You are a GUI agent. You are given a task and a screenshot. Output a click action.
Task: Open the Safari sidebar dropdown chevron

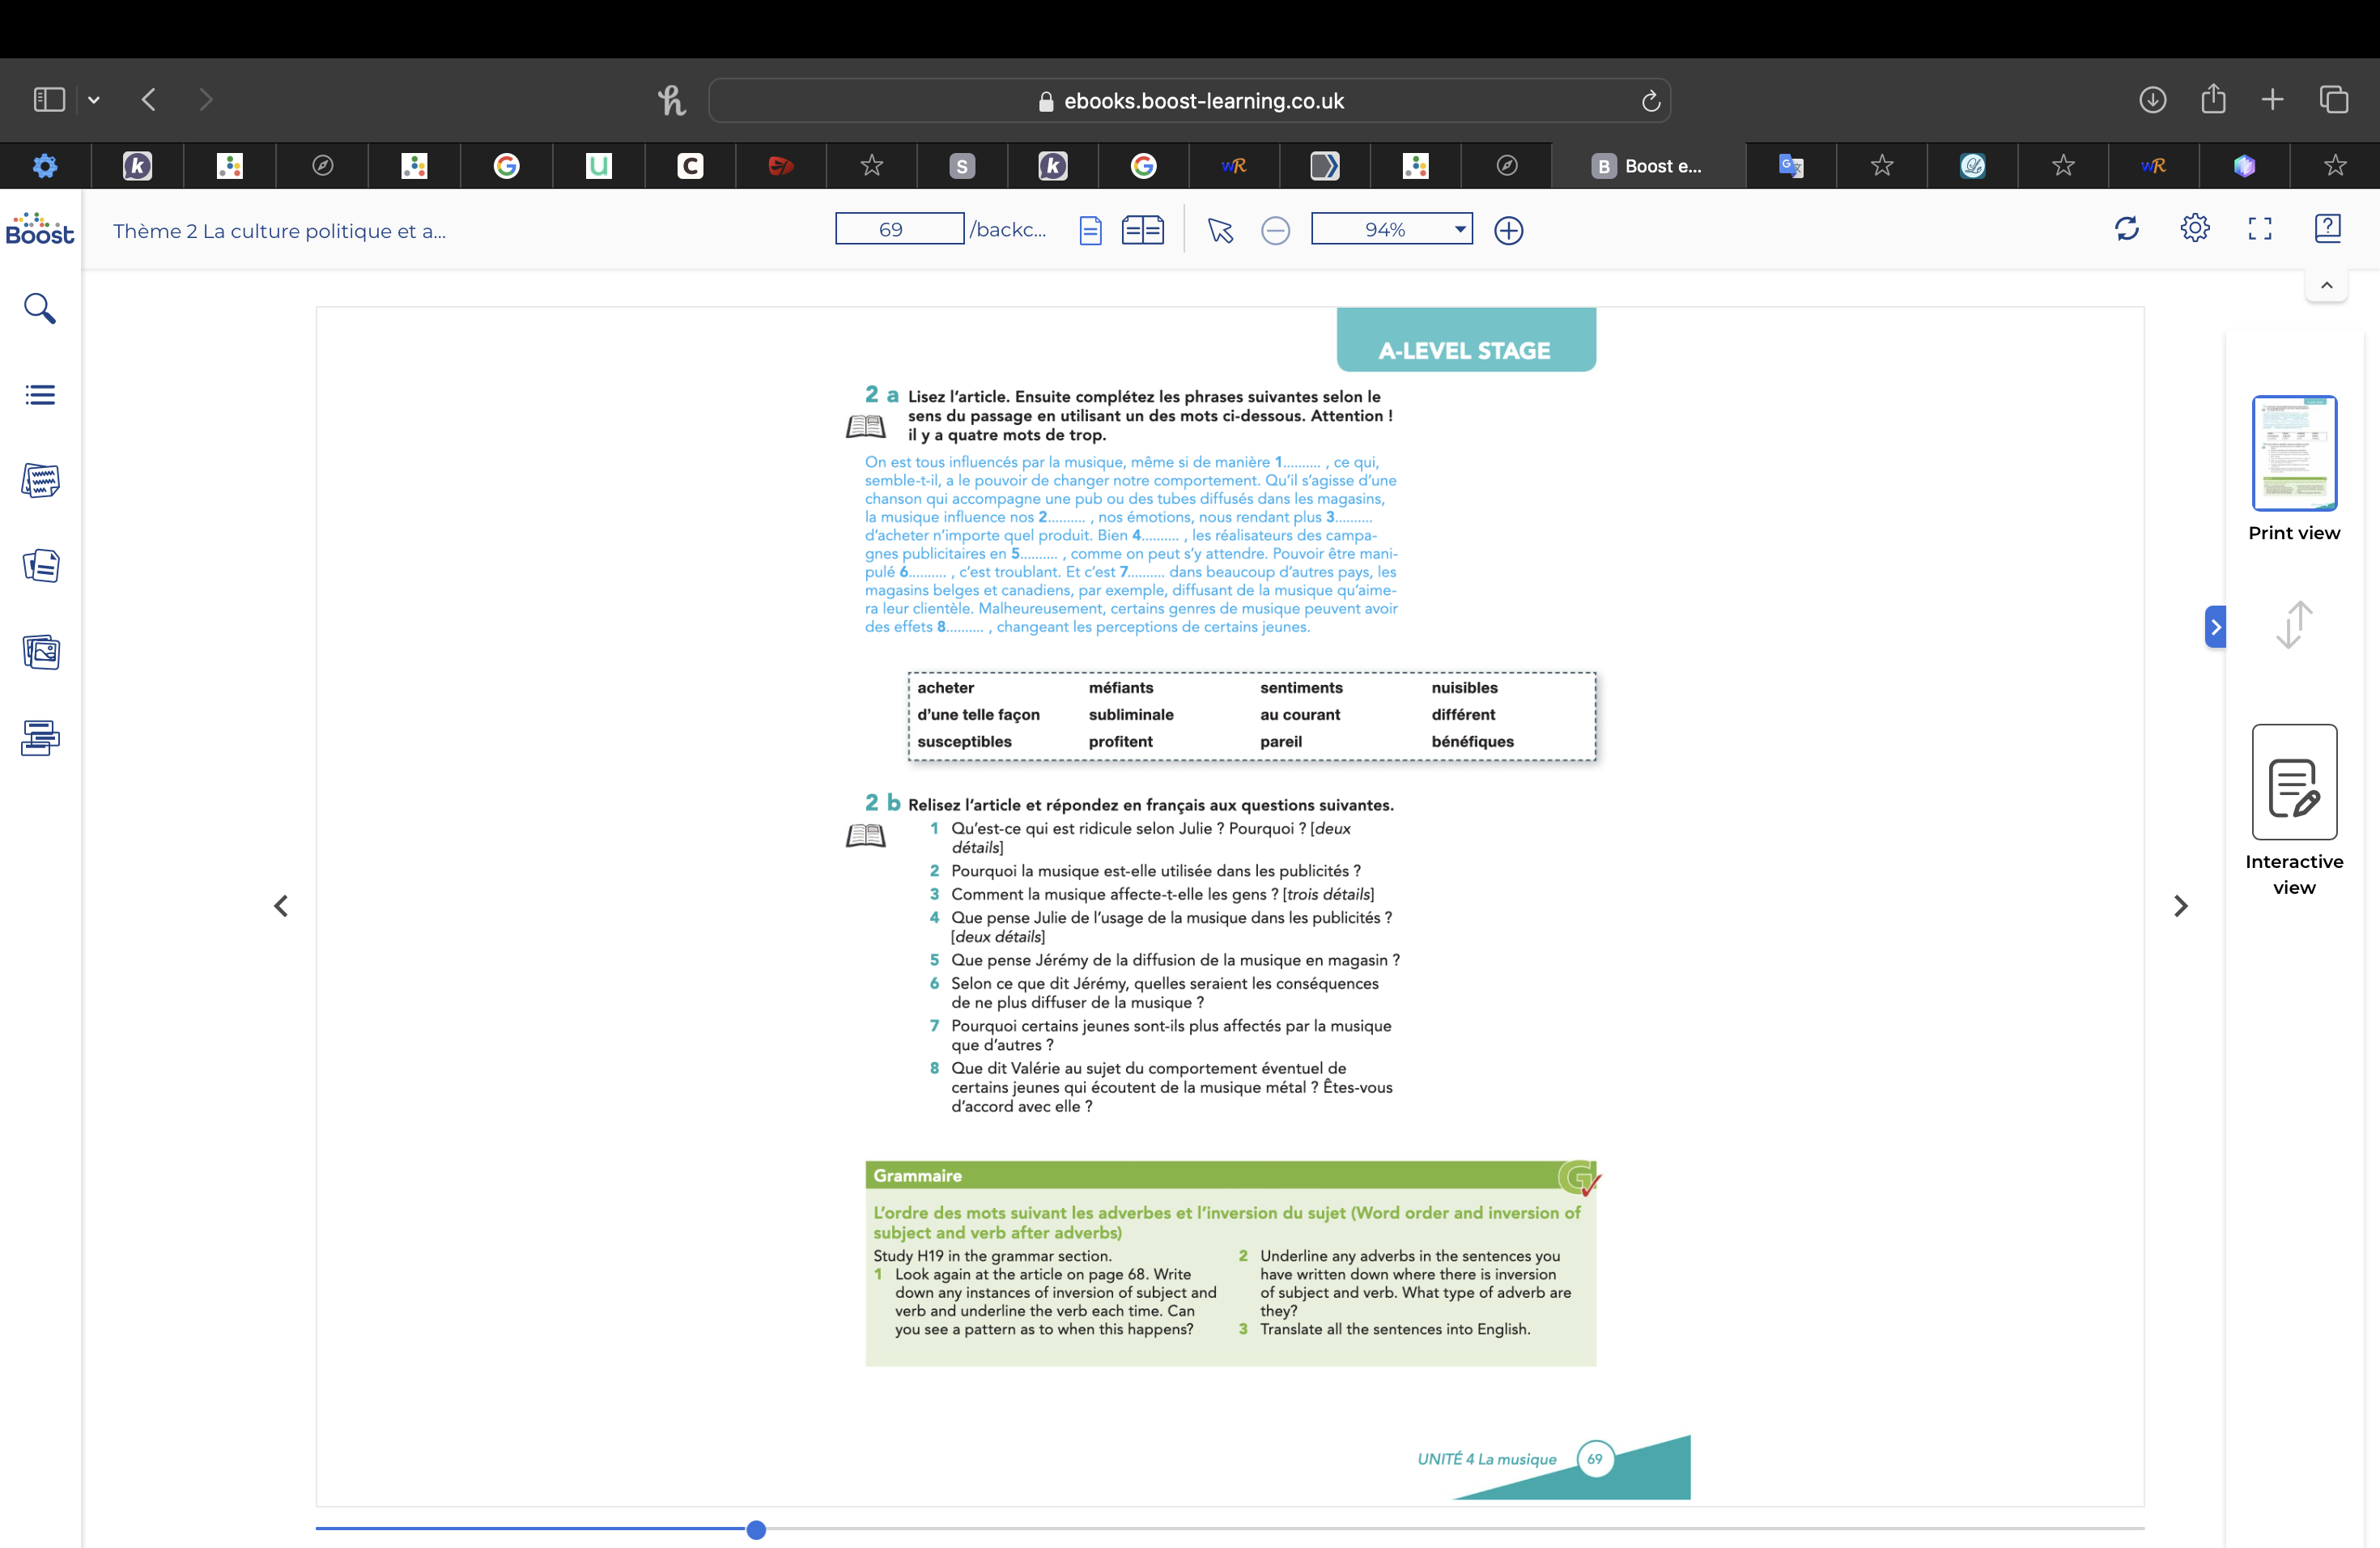[x=94, y=100]
